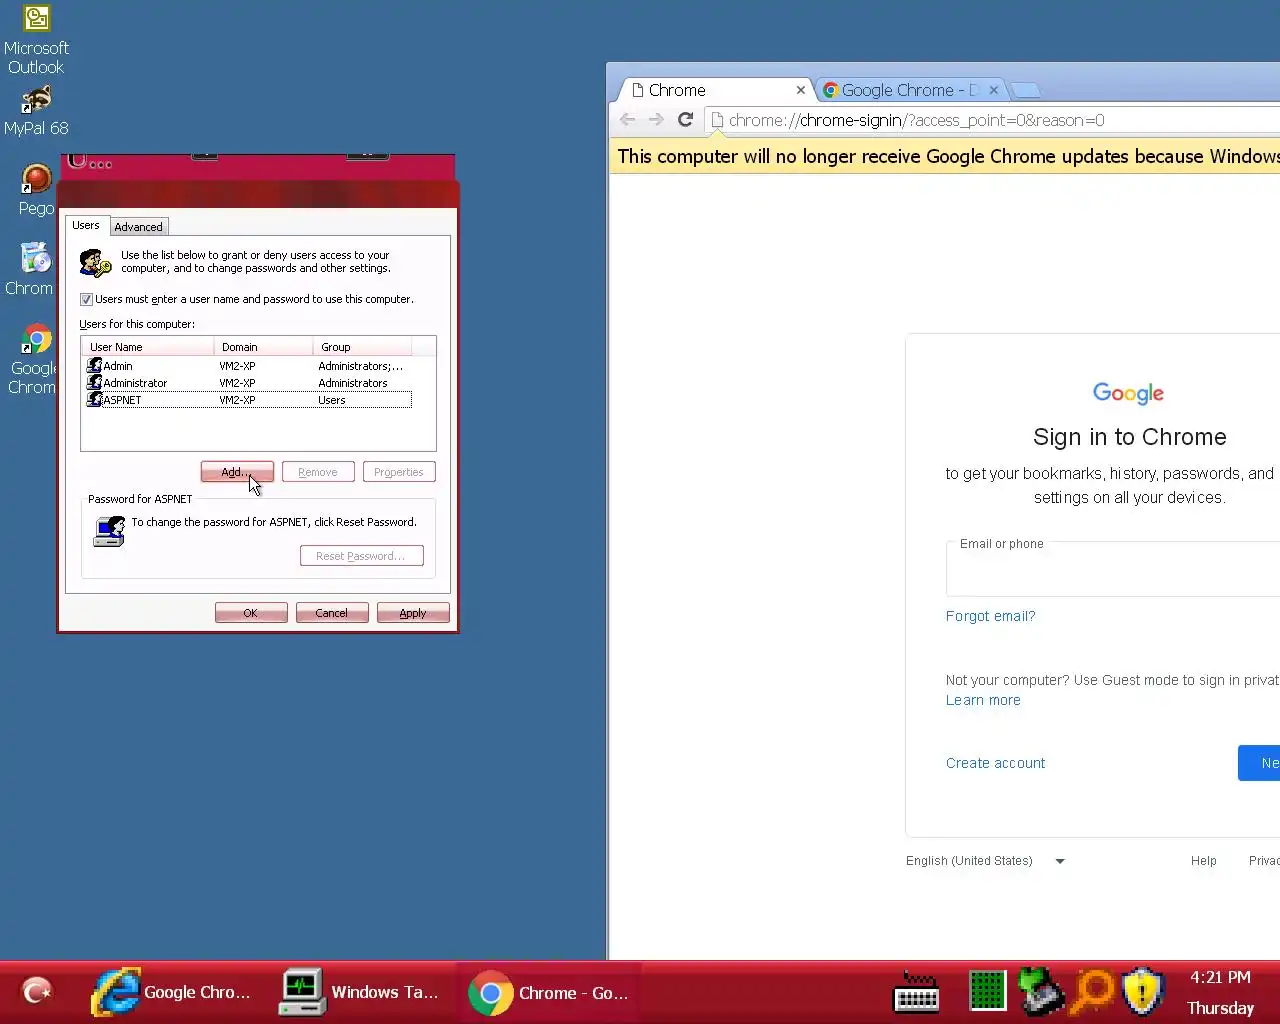Click Cancel in the User Accounts dialog
The image size is (1280, 1024).
332,613
